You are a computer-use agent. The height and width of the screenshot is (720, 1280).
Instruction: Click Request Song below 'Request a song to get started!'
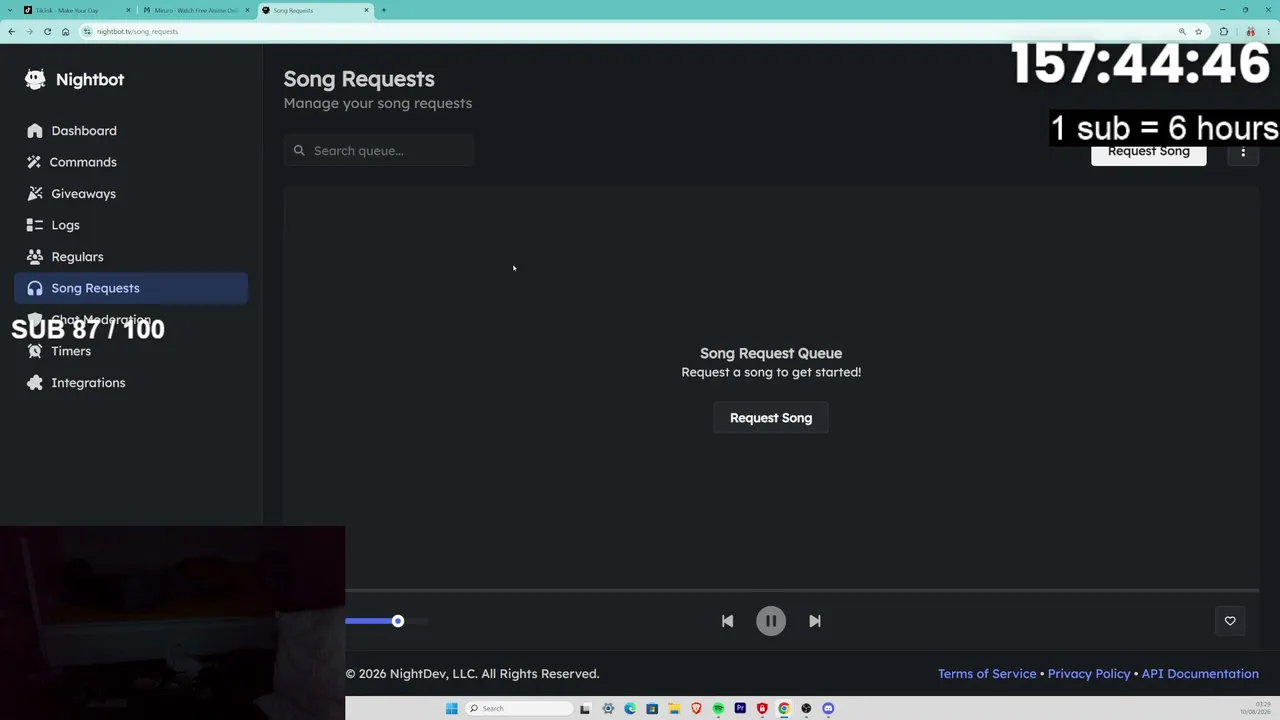coord(771,418)
